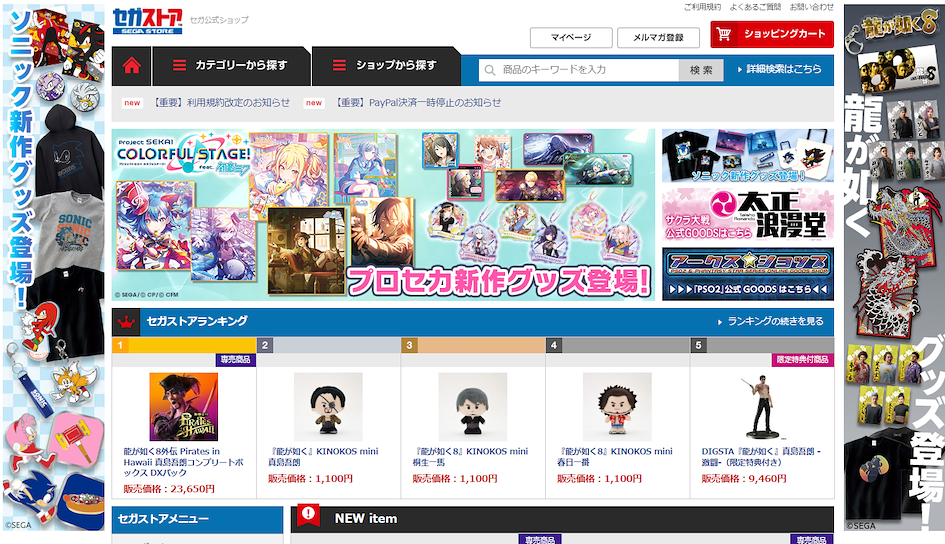This screenshot has height=544, width=945.
Task: Click the rank 3 number badge
Action: click(409, 345)
